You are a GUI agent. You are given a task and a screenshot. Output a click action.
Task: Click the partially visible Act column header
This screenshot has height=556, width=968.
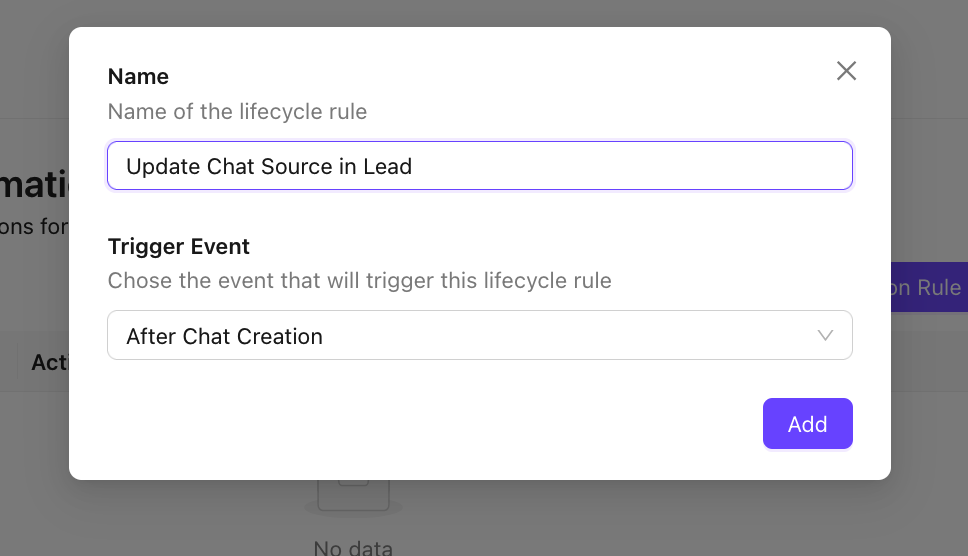pyautogui.click(x=48, y=362)
